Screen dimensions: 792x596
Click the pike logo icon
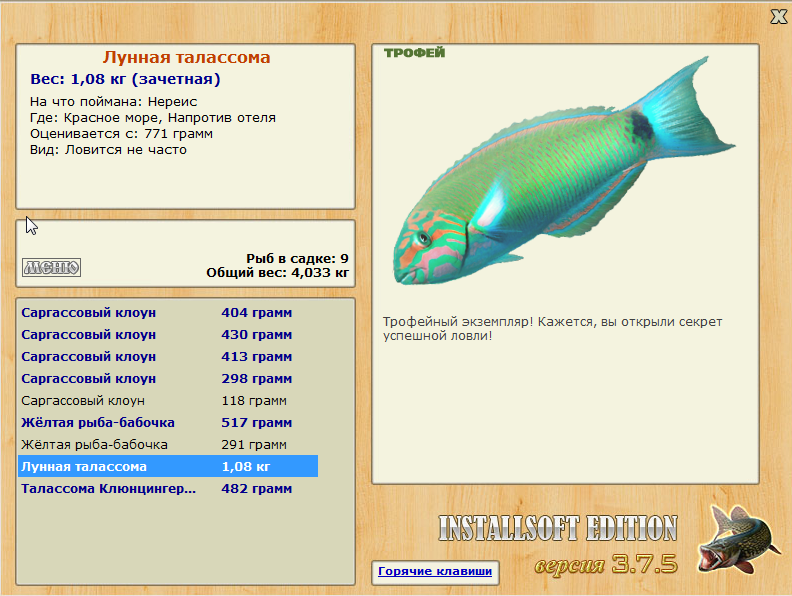pos(739,540)
